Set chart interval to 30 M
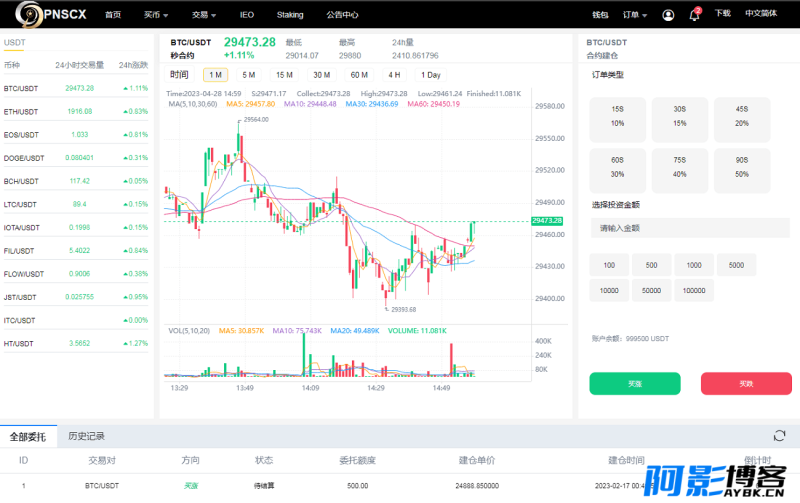Image resolution: width=800 pixels, height=503 pixels. (x=321, y=75)
